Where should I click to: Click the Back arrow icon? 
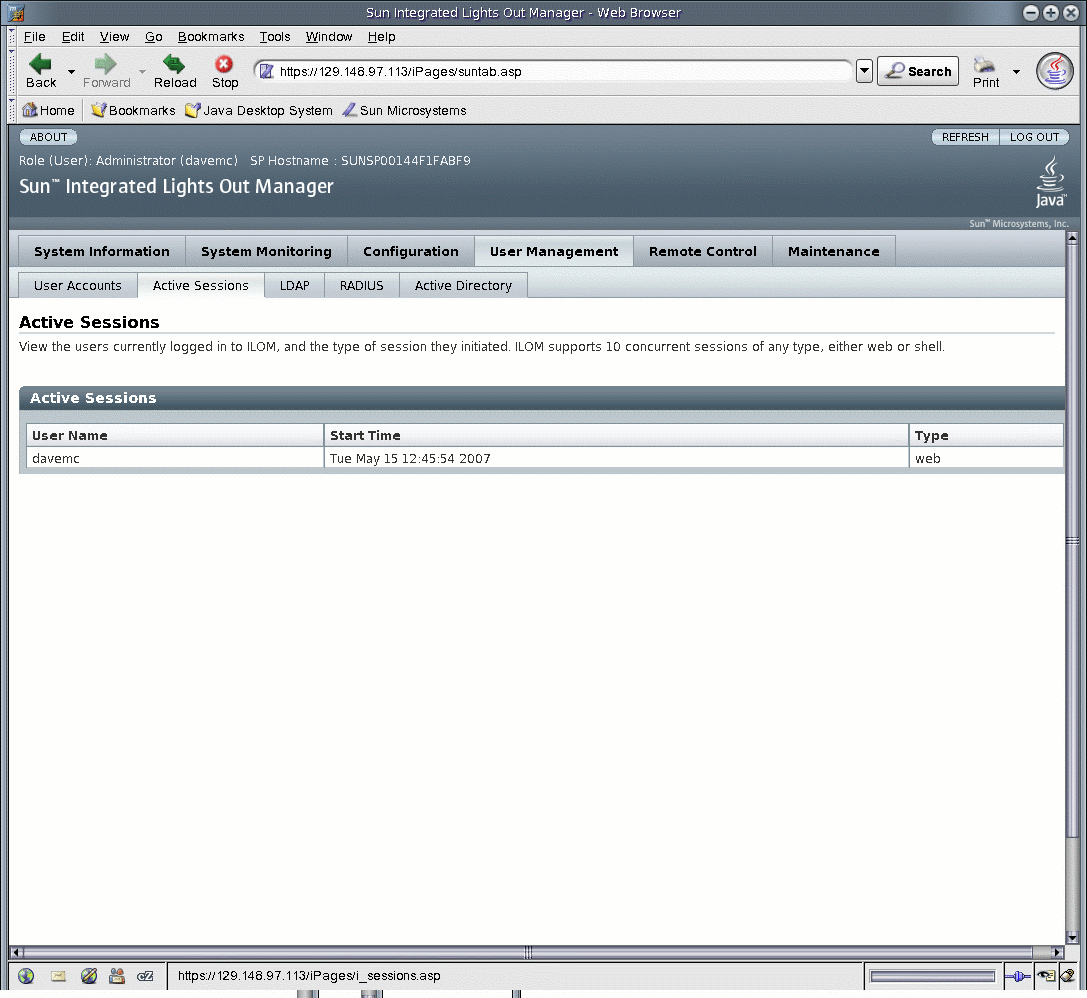point(40,64)
